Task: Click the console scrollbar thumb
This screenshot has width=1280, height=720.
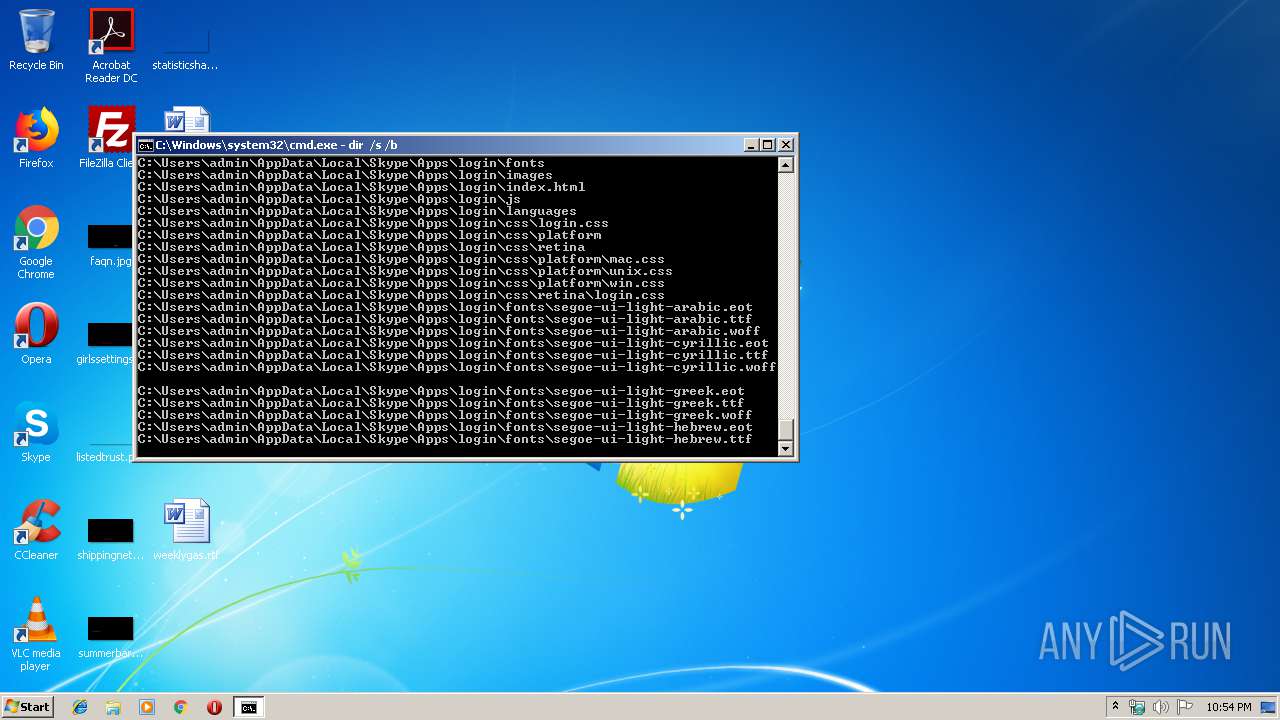Action: click(786, 430)
